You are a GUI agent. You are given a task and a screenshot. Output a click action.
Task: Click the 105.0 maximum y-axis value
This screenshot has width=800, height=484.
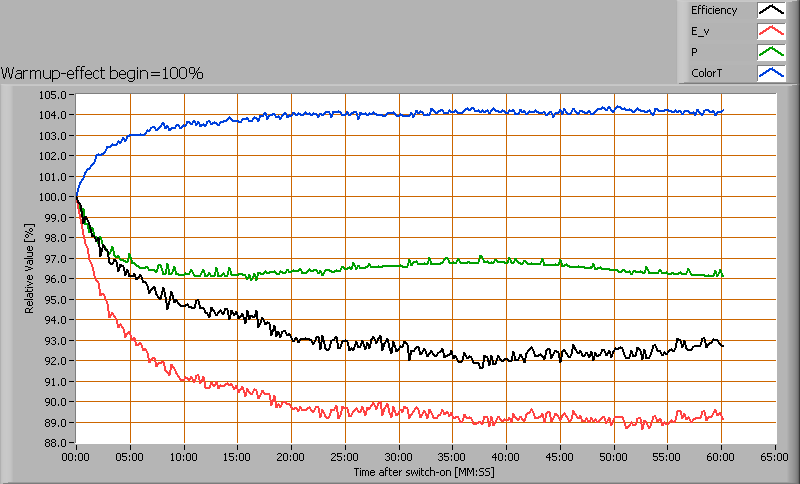click(54, 95)
